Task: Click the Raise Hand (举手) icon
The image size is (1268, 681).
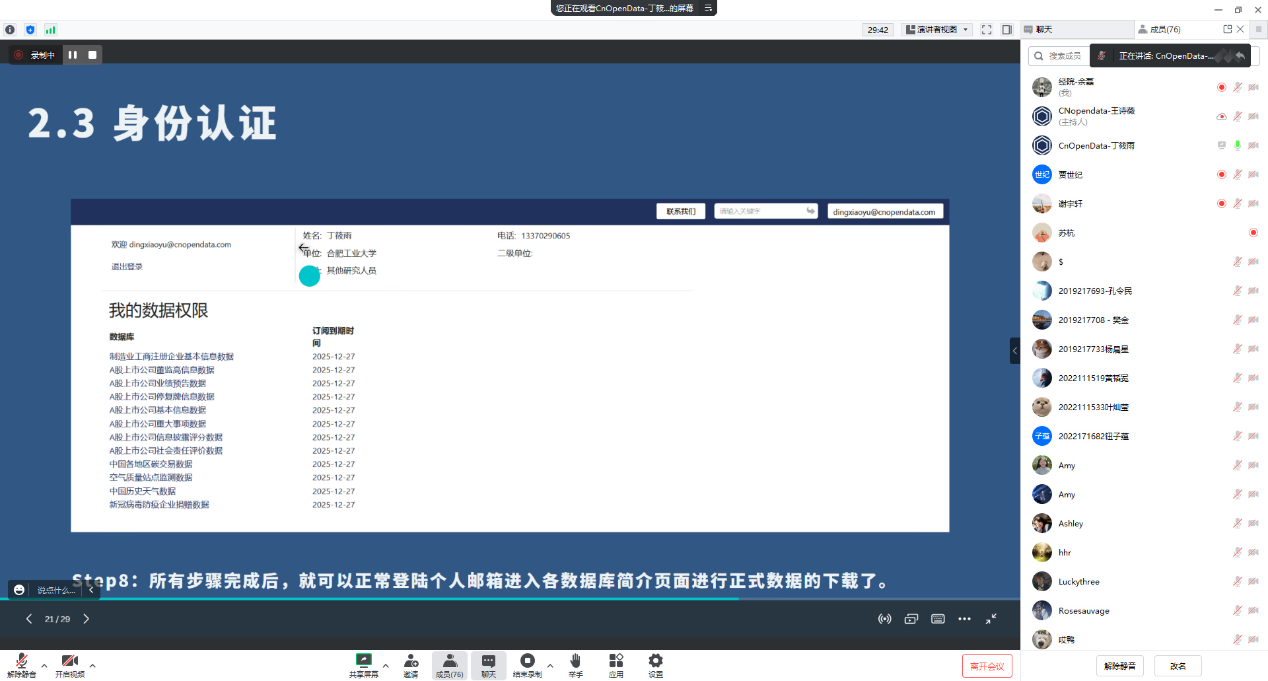Action: coord(576,661)
